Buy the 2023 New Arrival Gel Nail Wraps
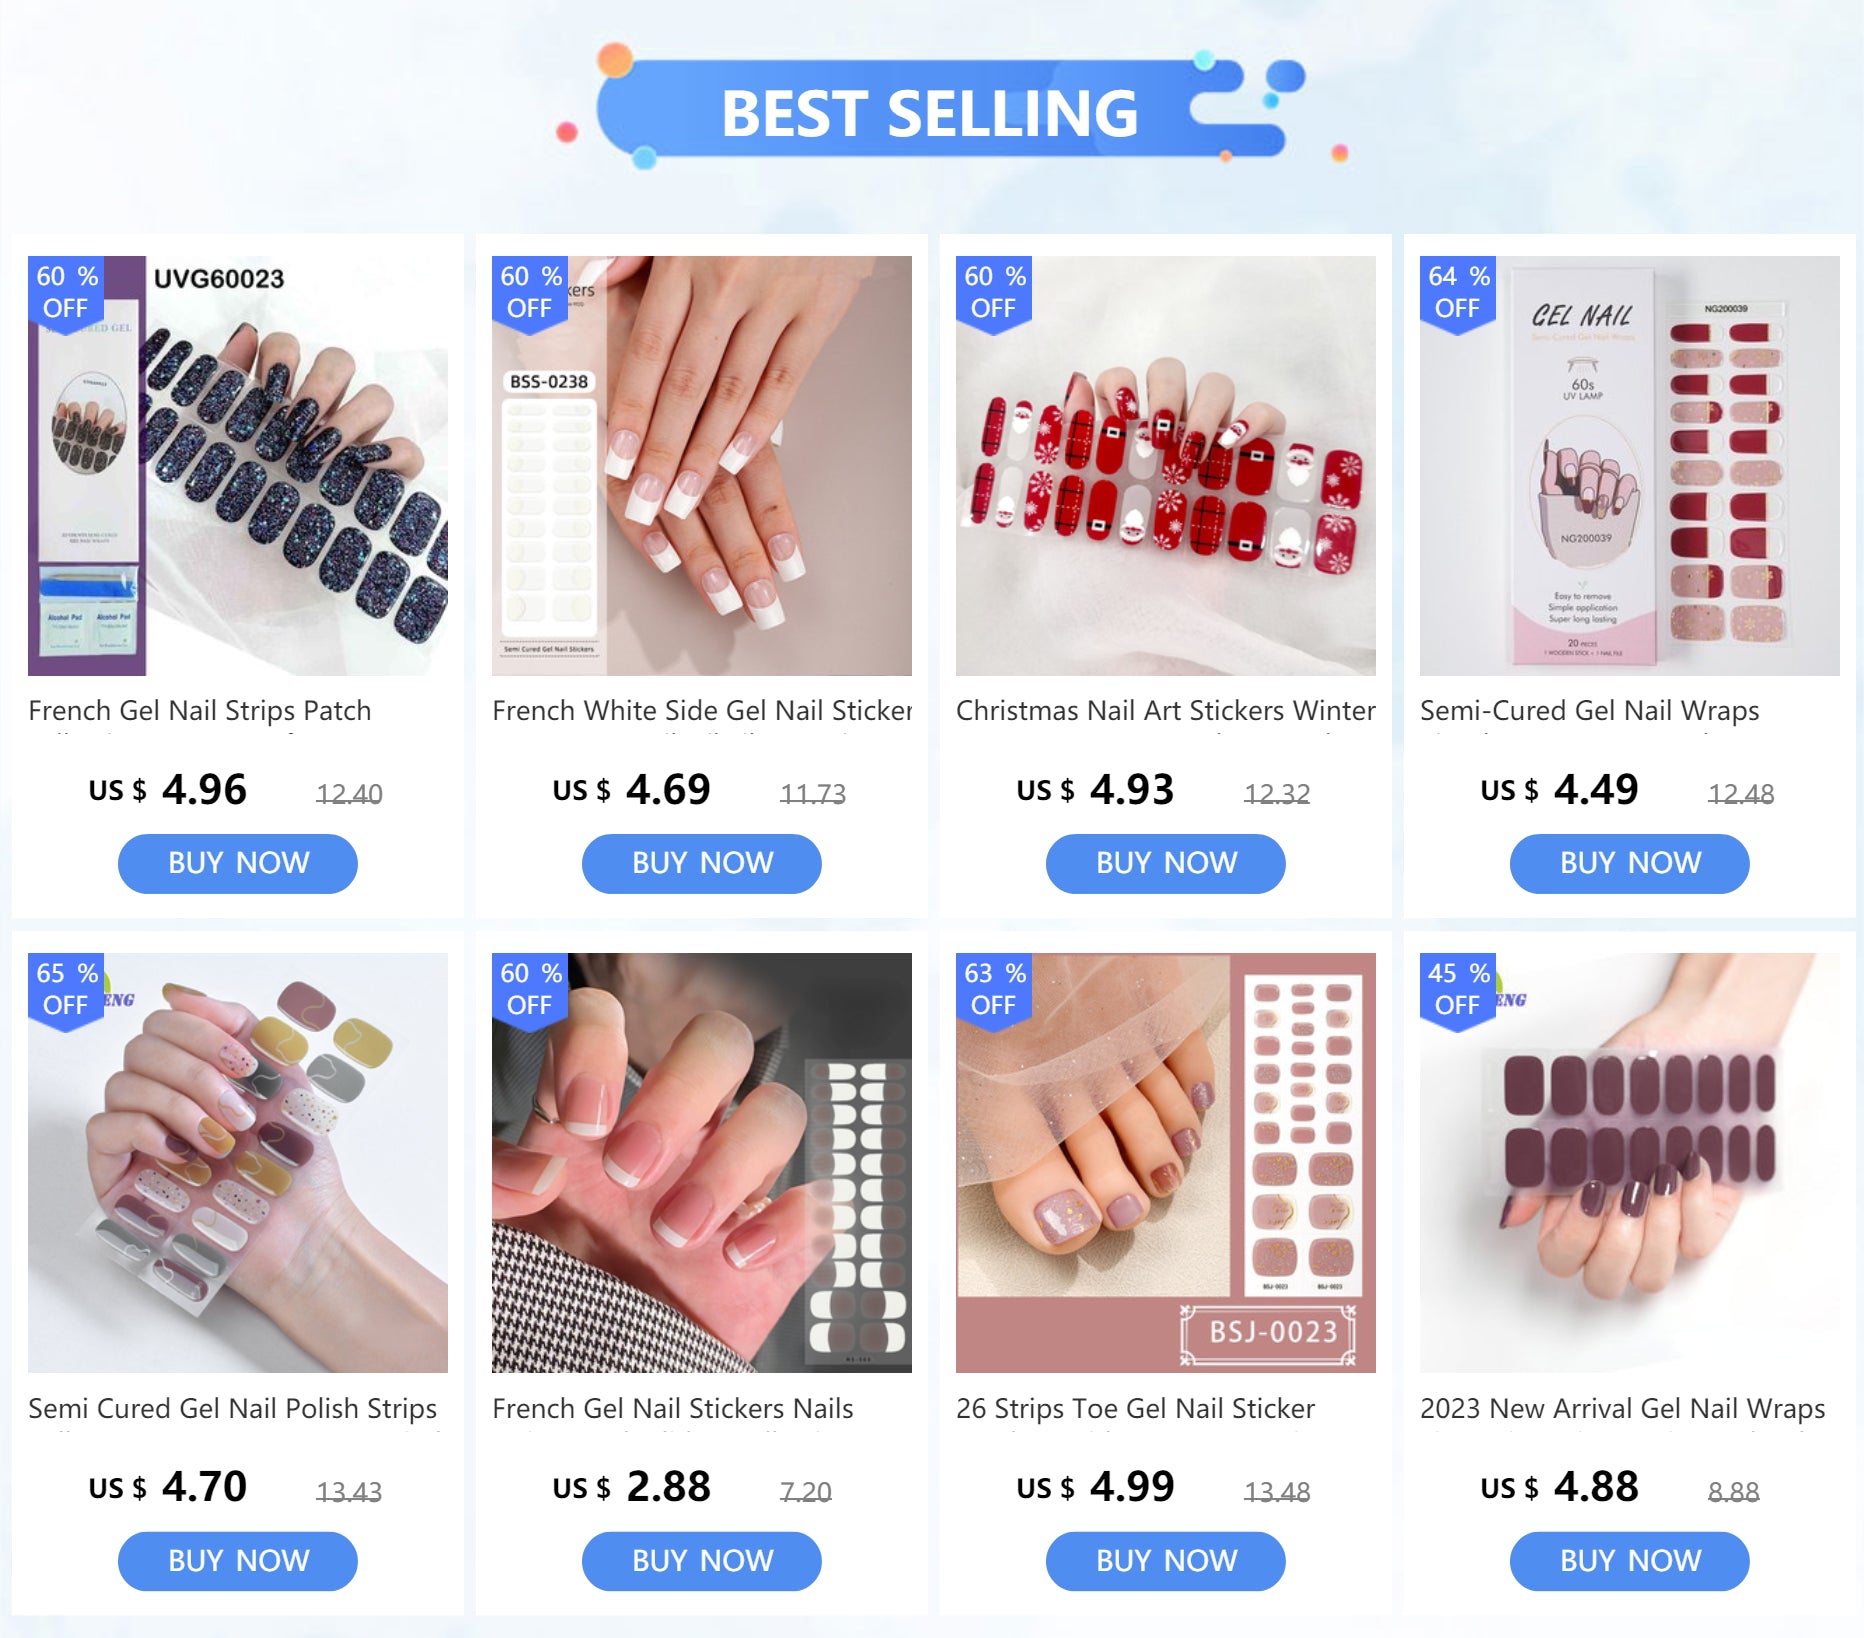 click(1630, 1561)
